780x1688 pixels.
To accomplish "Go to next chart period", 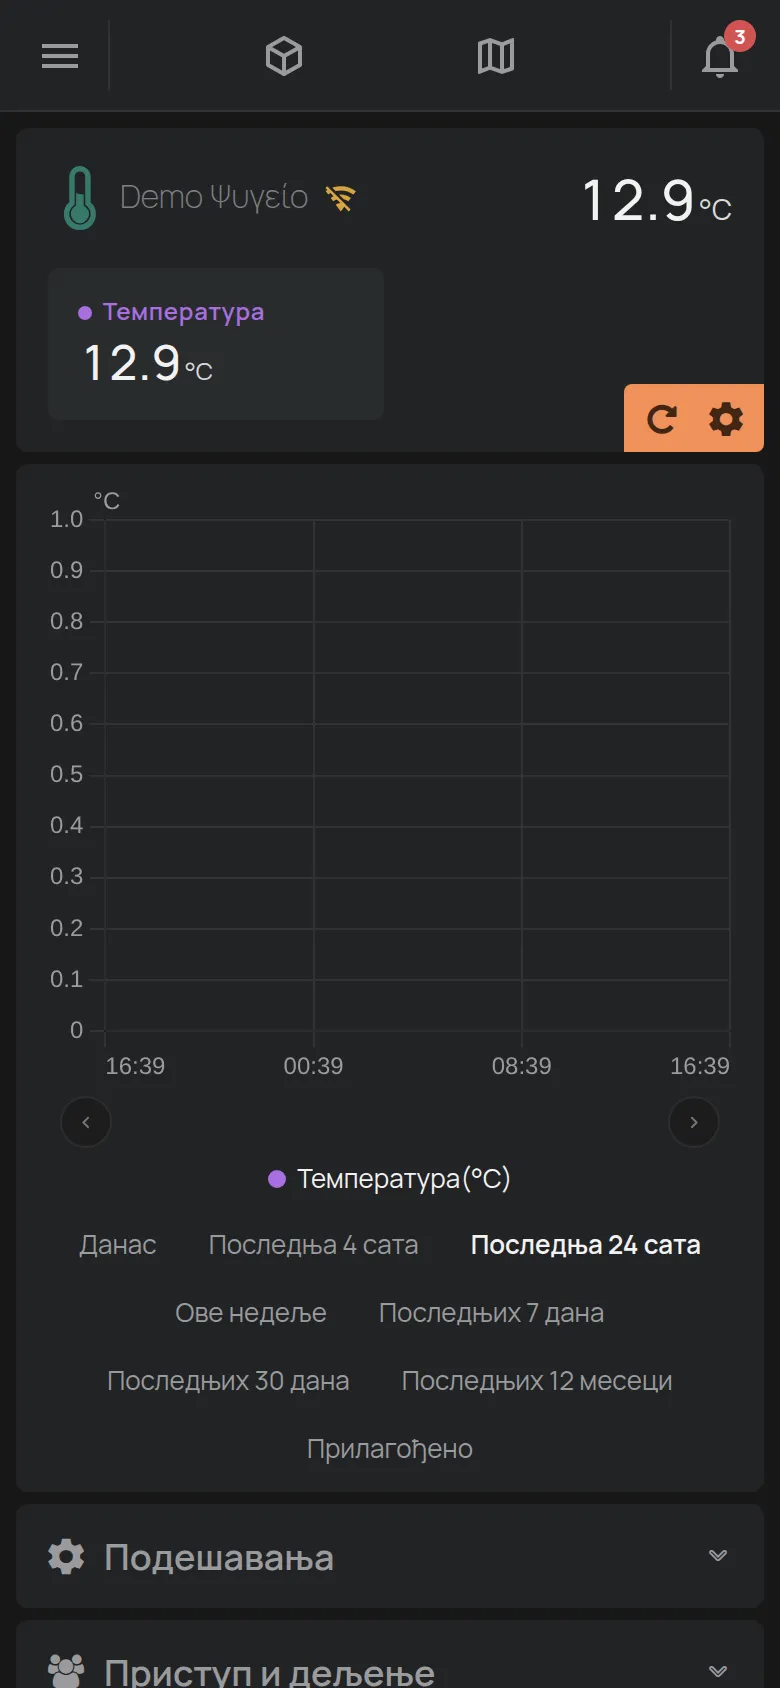I will point(694,1122).
